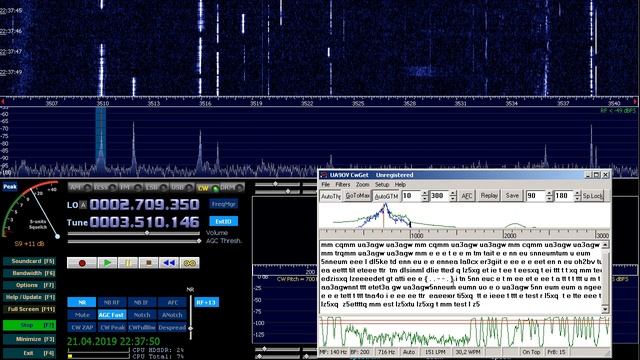
Task: Click the Stop playback square button
Action: 149,263
